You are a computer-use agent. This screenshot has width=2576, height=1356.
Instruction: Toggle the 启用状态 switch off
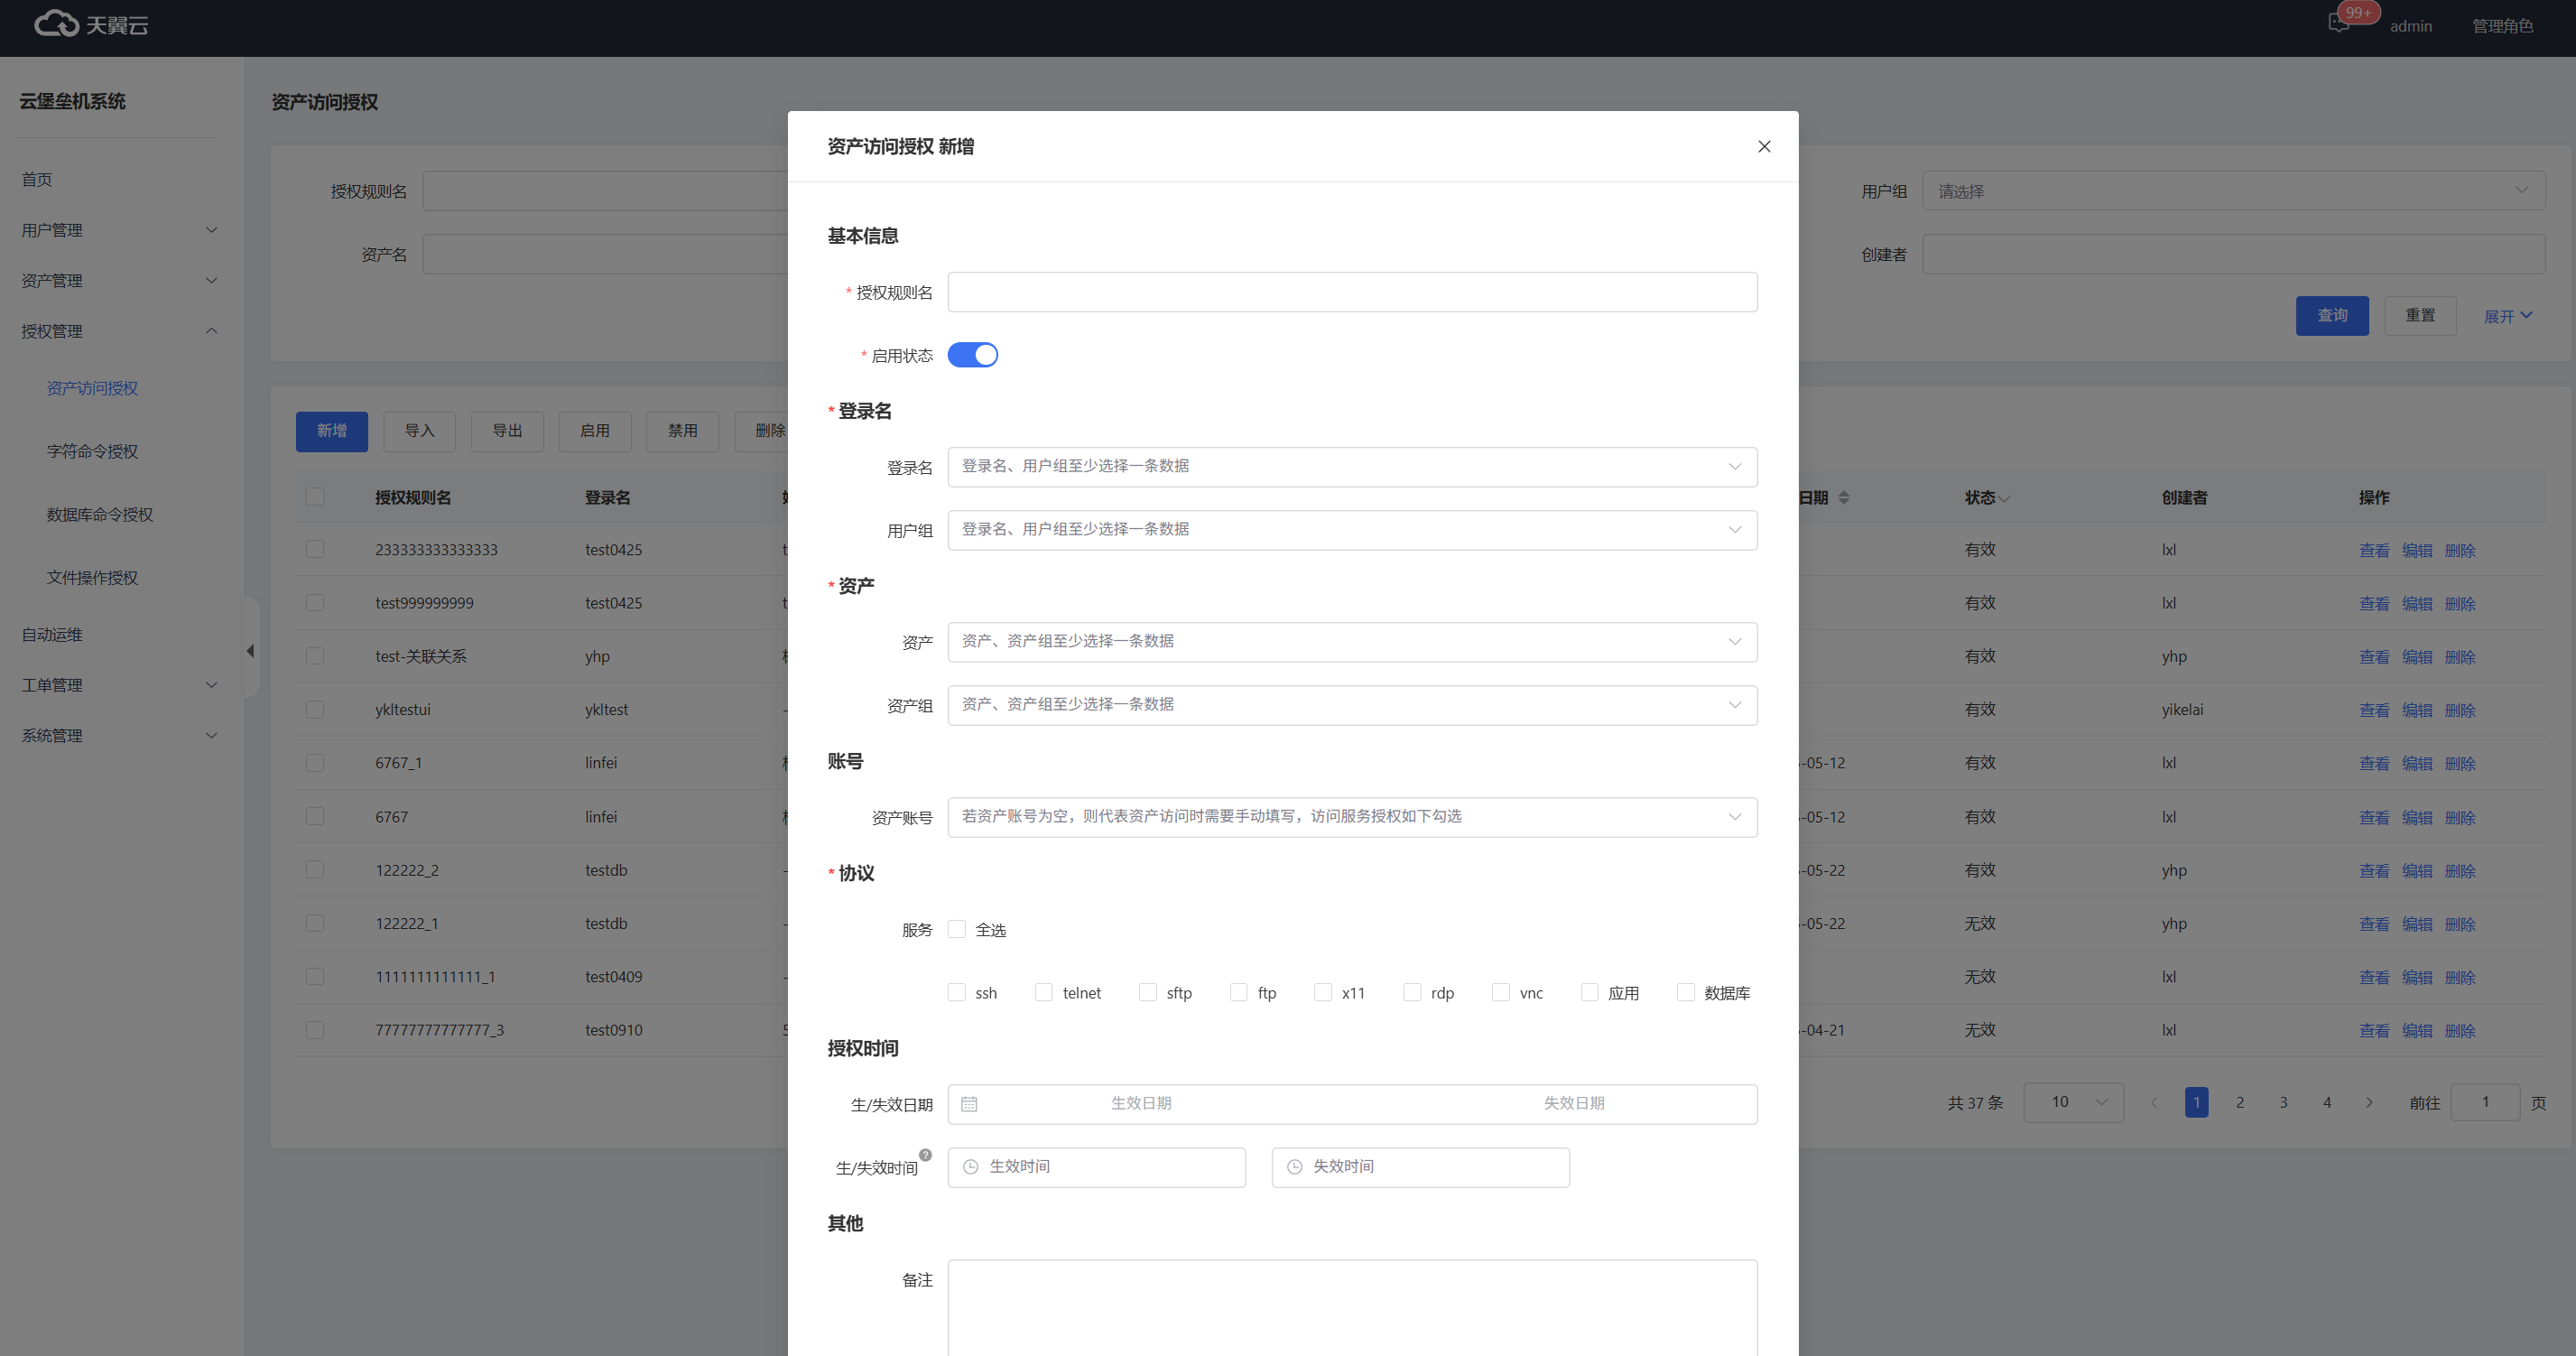(x=972, y=355)
